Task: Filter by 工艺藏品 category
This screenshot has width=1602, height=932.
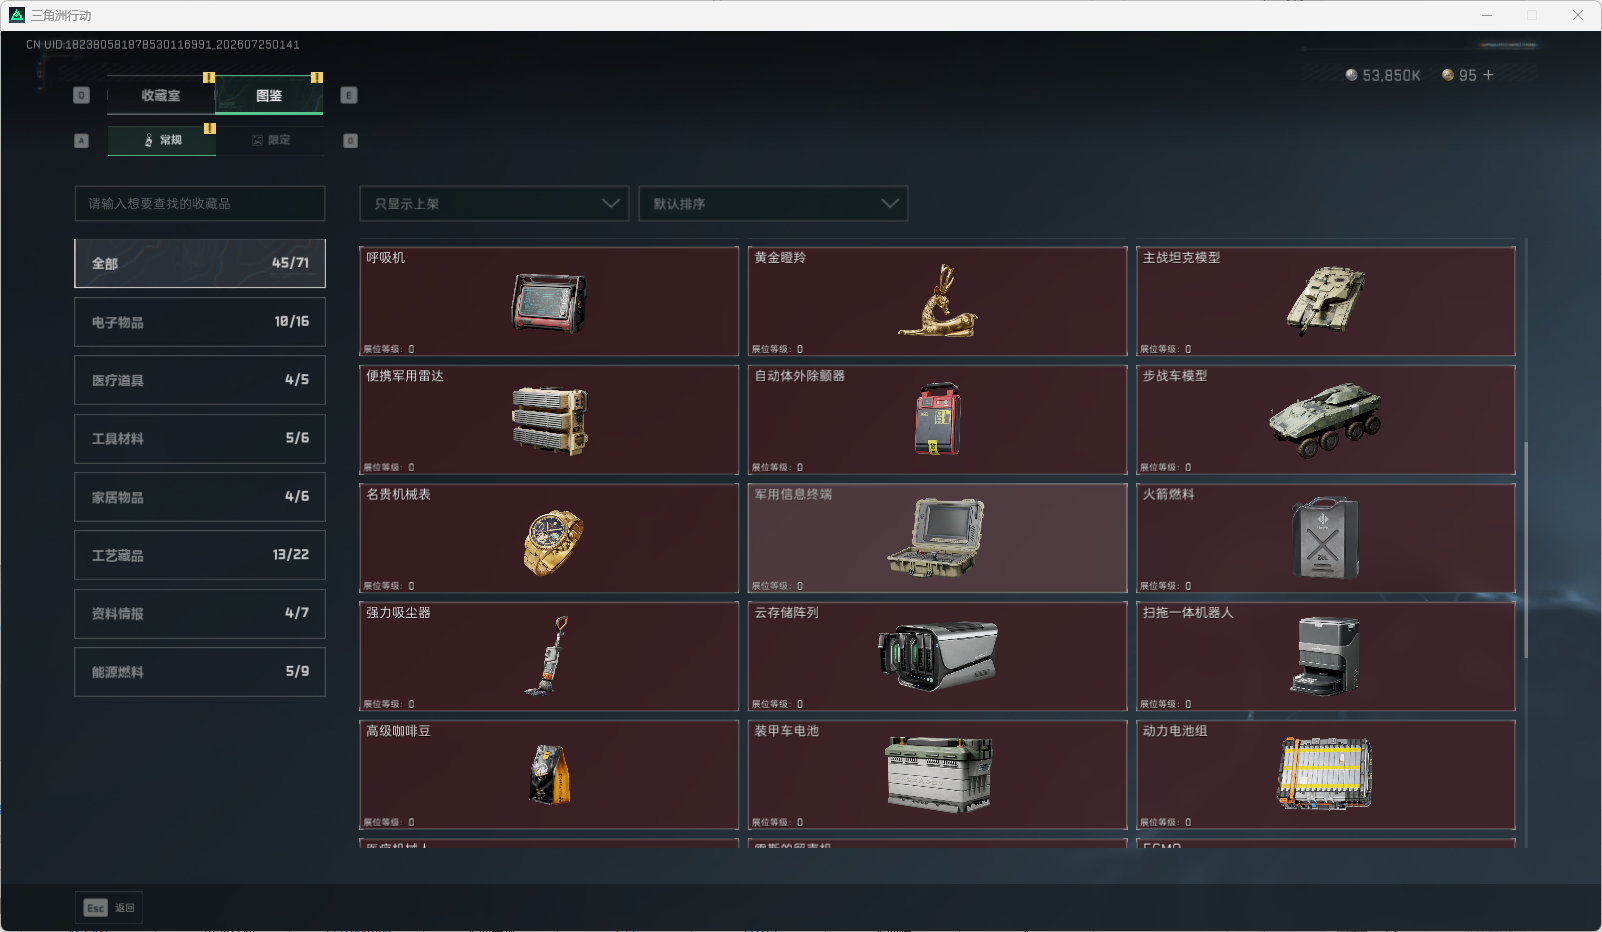Action: point(200,555)
